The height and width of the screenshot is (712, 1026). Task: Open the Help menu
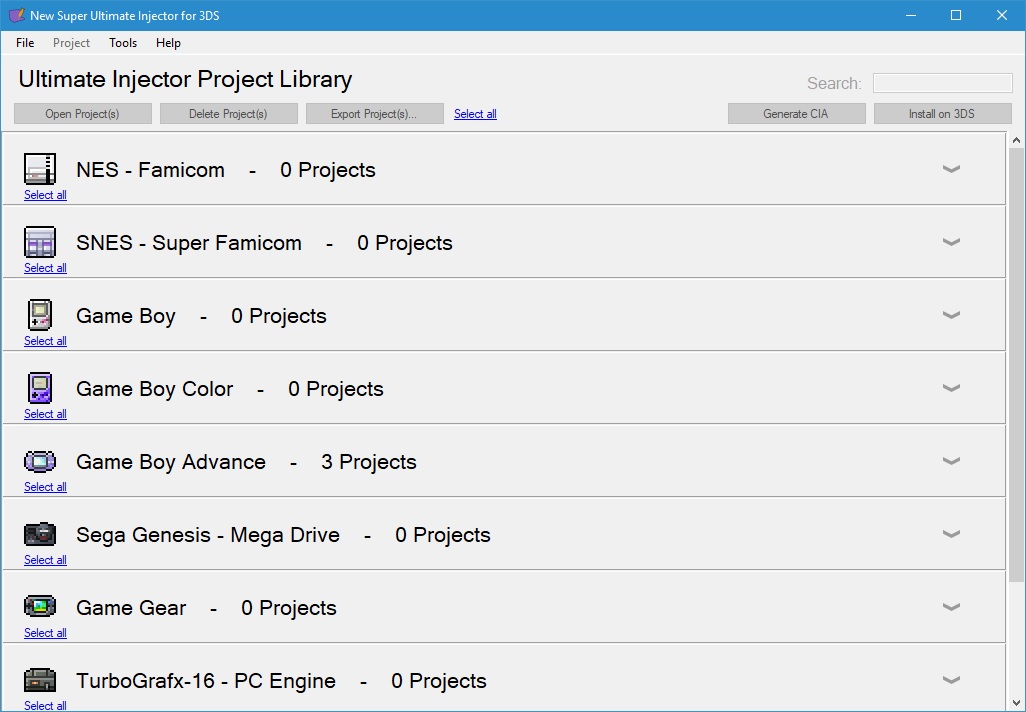coord(168,43)
